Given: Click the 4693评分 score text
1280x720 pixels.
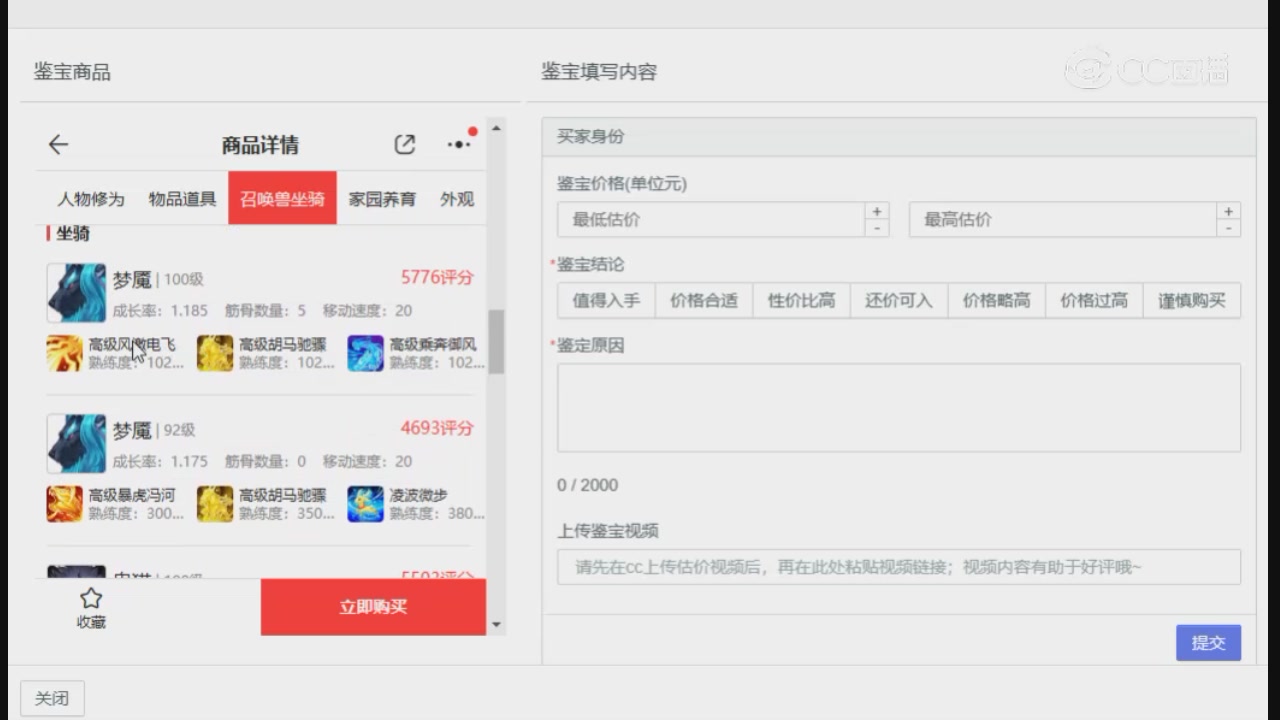Looking at the screenshot, I should (x=437, y=428).
